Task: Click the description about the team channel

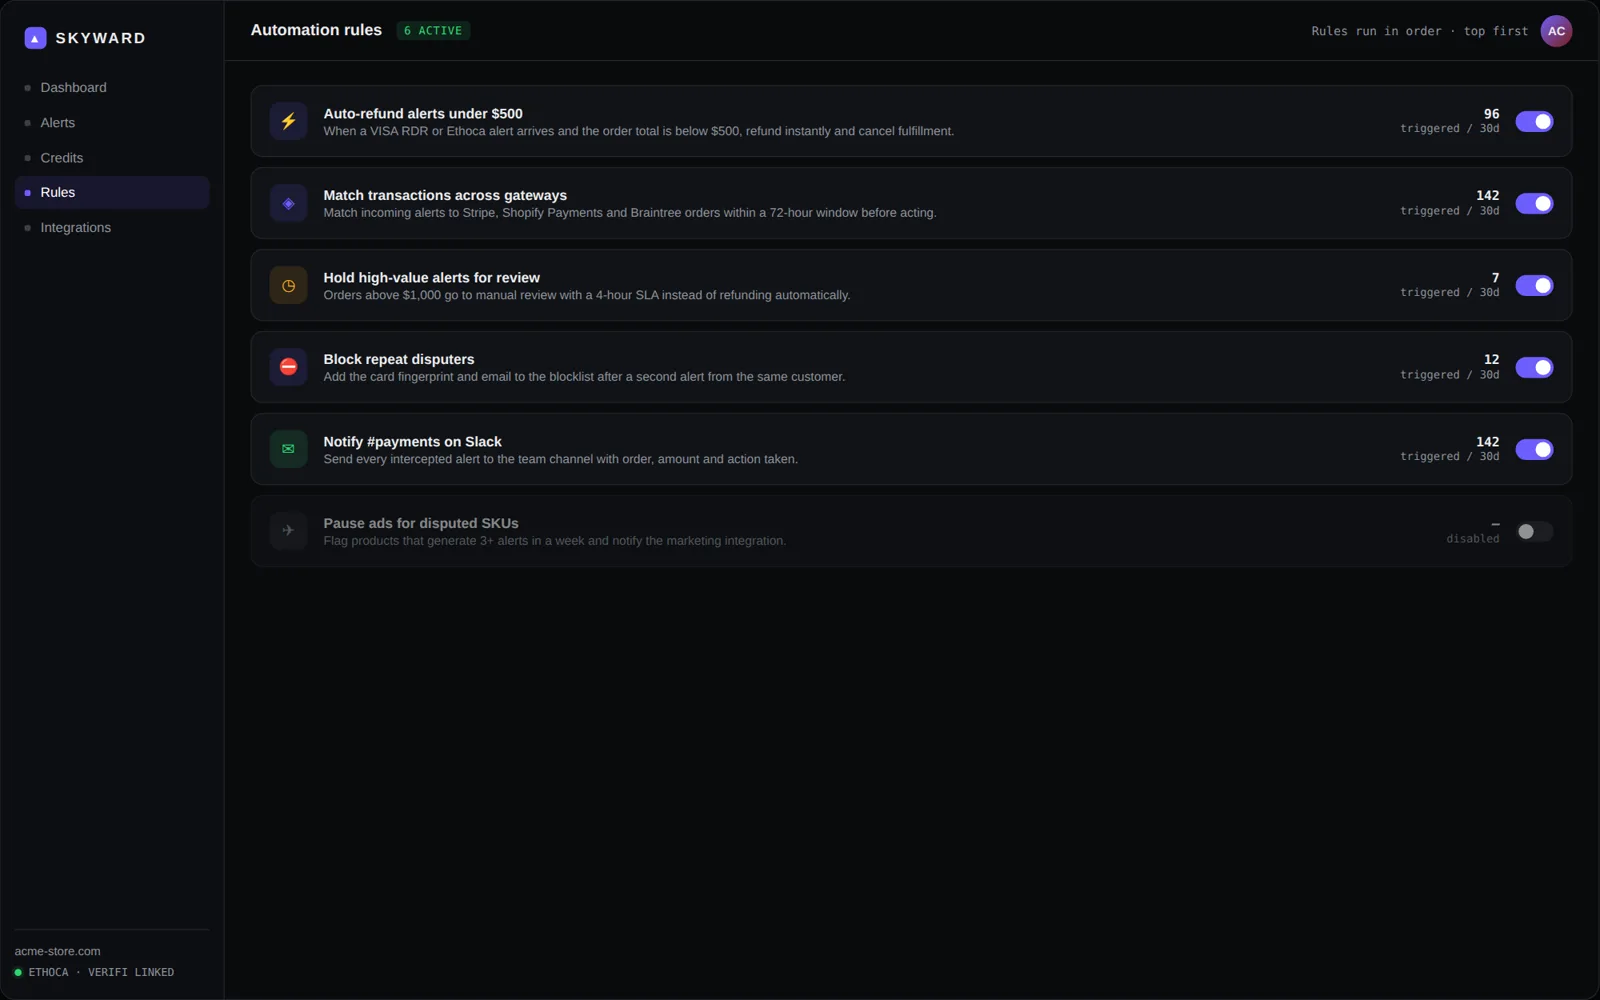Action: click(x=560, y=459)
